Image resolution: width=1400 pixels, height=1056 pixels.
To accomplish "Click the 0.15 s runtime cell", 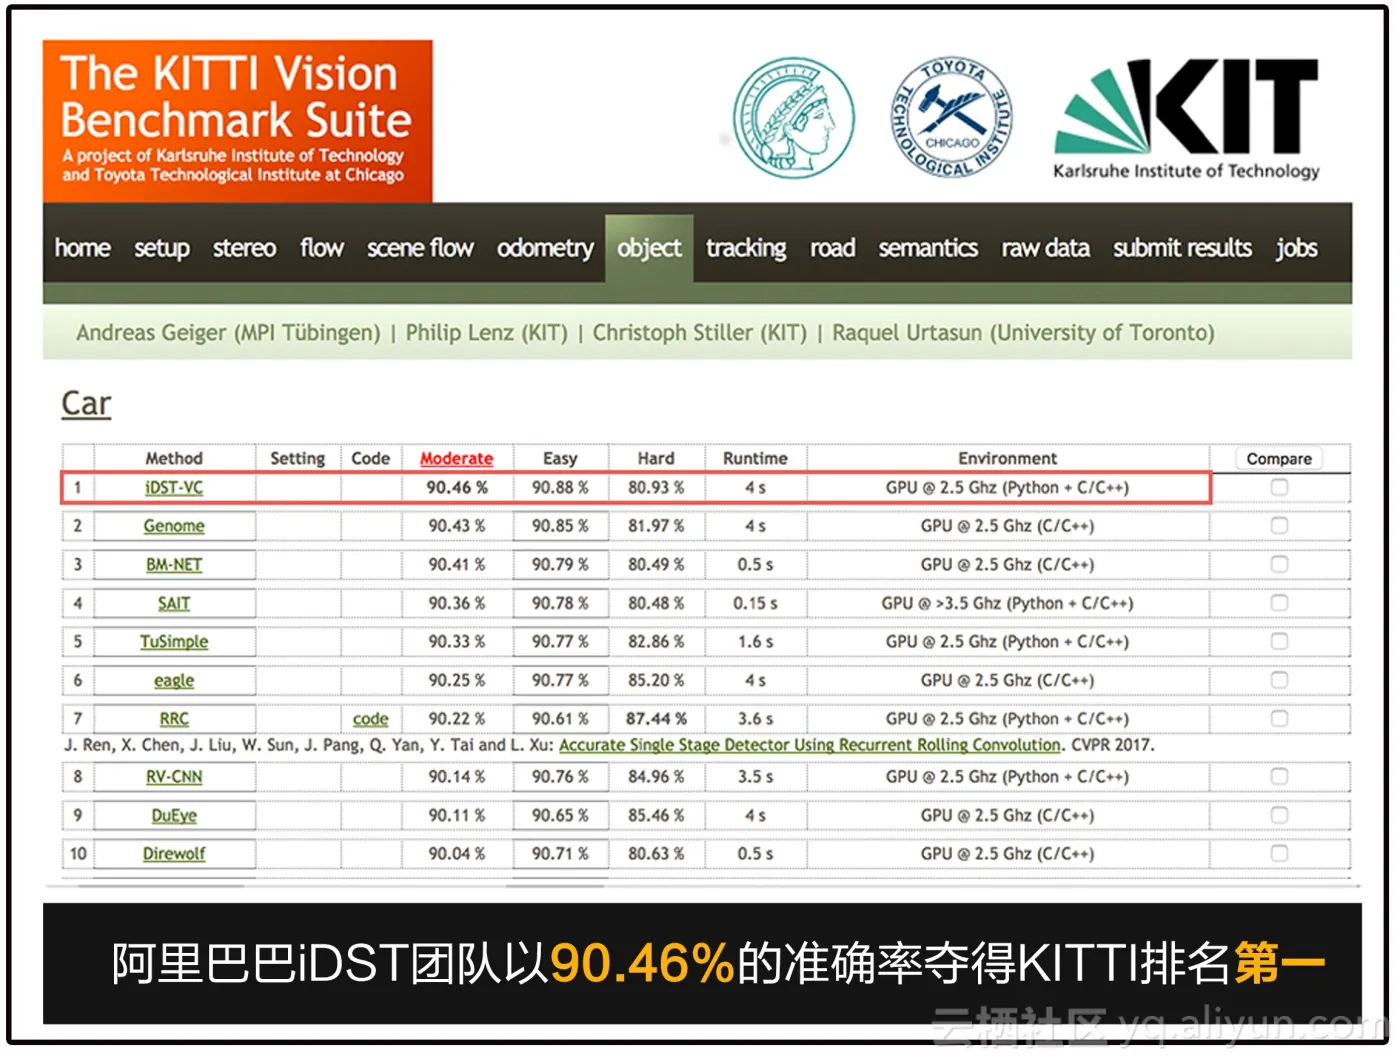I will coord(755,603).
